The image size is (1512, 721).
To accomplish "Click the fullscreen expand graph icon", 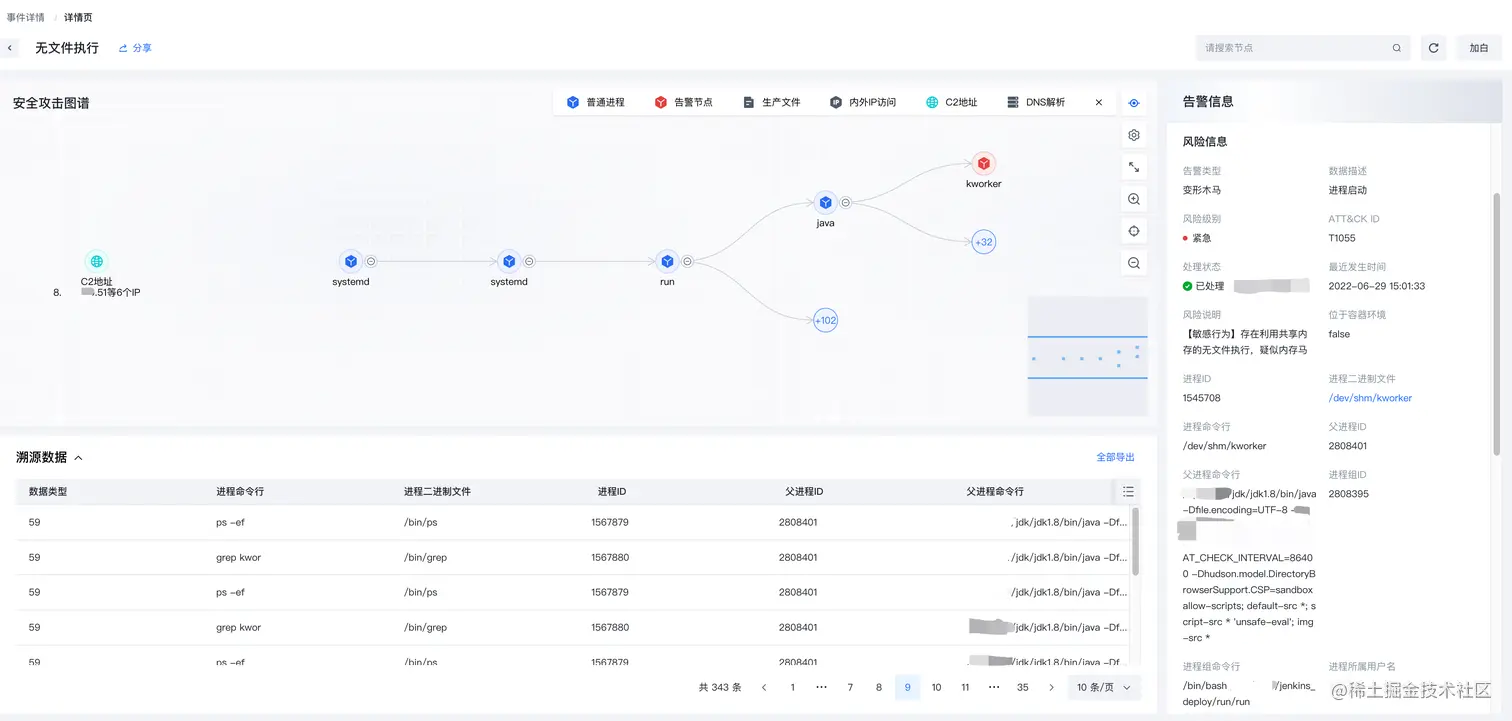I will pyautogui.click(x=1134, y=167).
